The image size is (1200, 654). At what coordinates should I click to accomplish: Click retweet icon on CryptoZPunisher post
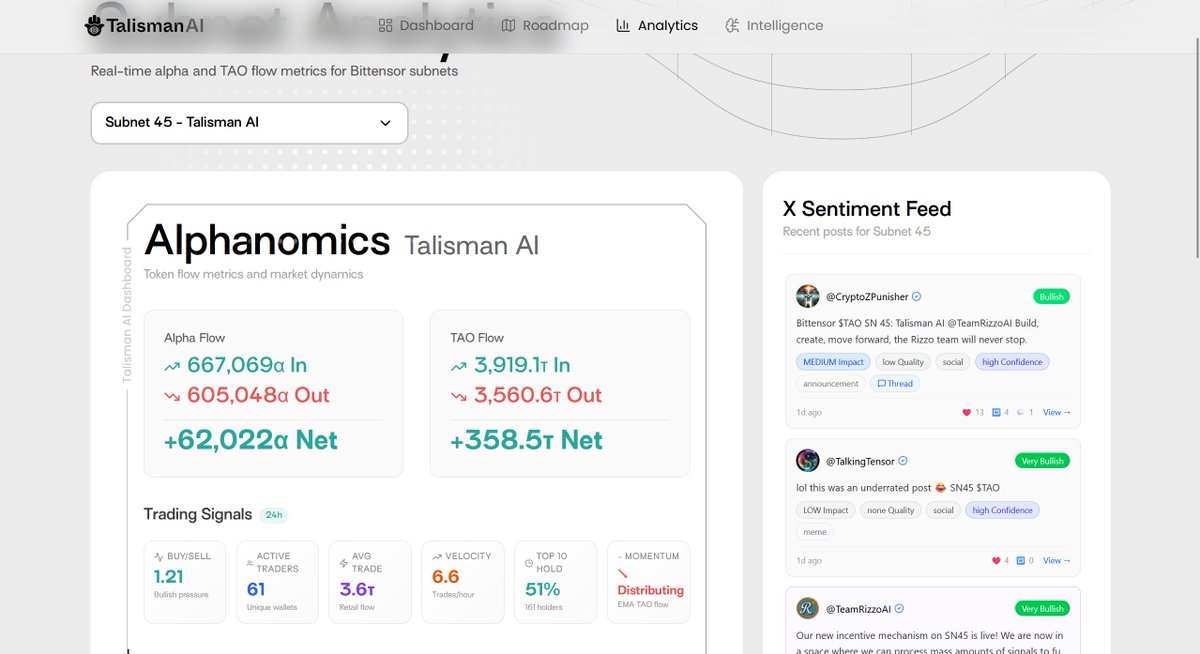pyautogui.click(x=996, y=412)
